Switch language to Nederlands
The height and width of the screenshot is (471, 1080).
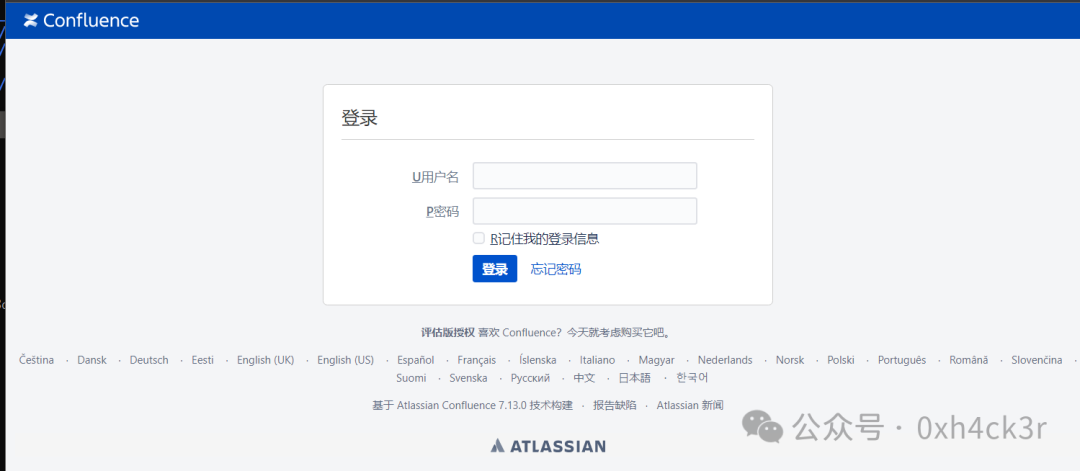coord(725,360)
